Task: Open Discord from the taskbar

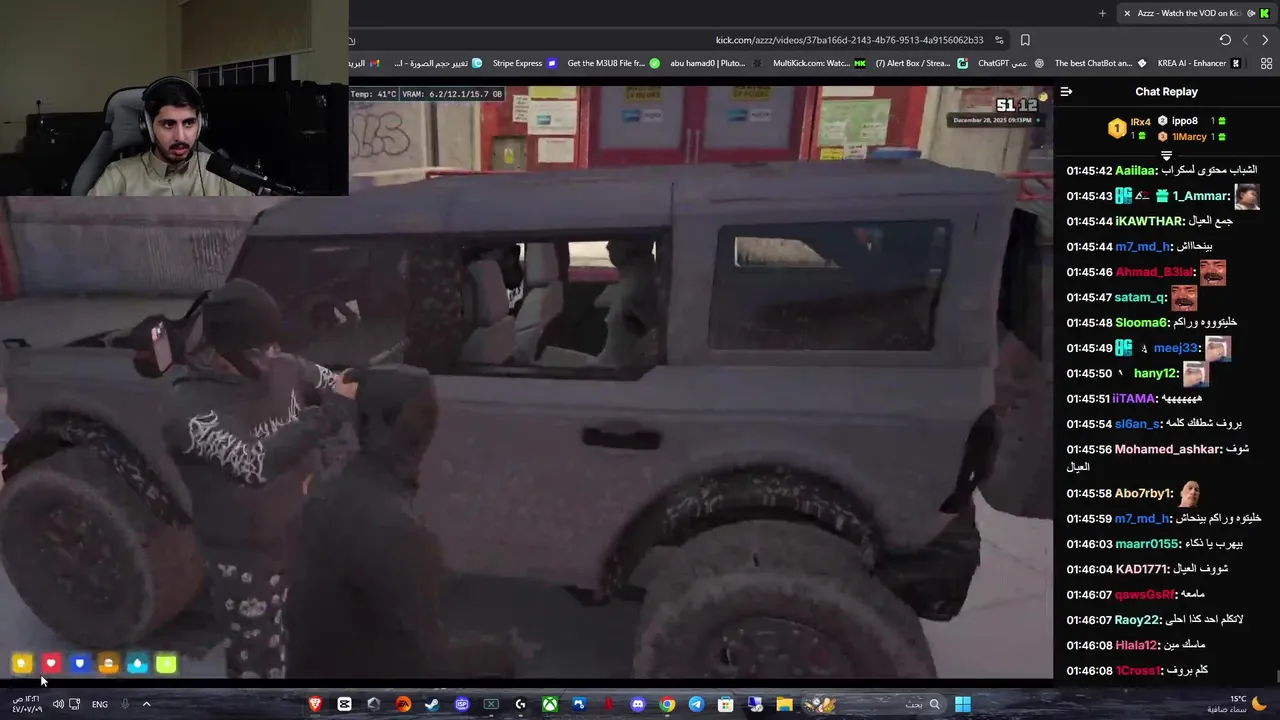Action: (x=638, y=704)
